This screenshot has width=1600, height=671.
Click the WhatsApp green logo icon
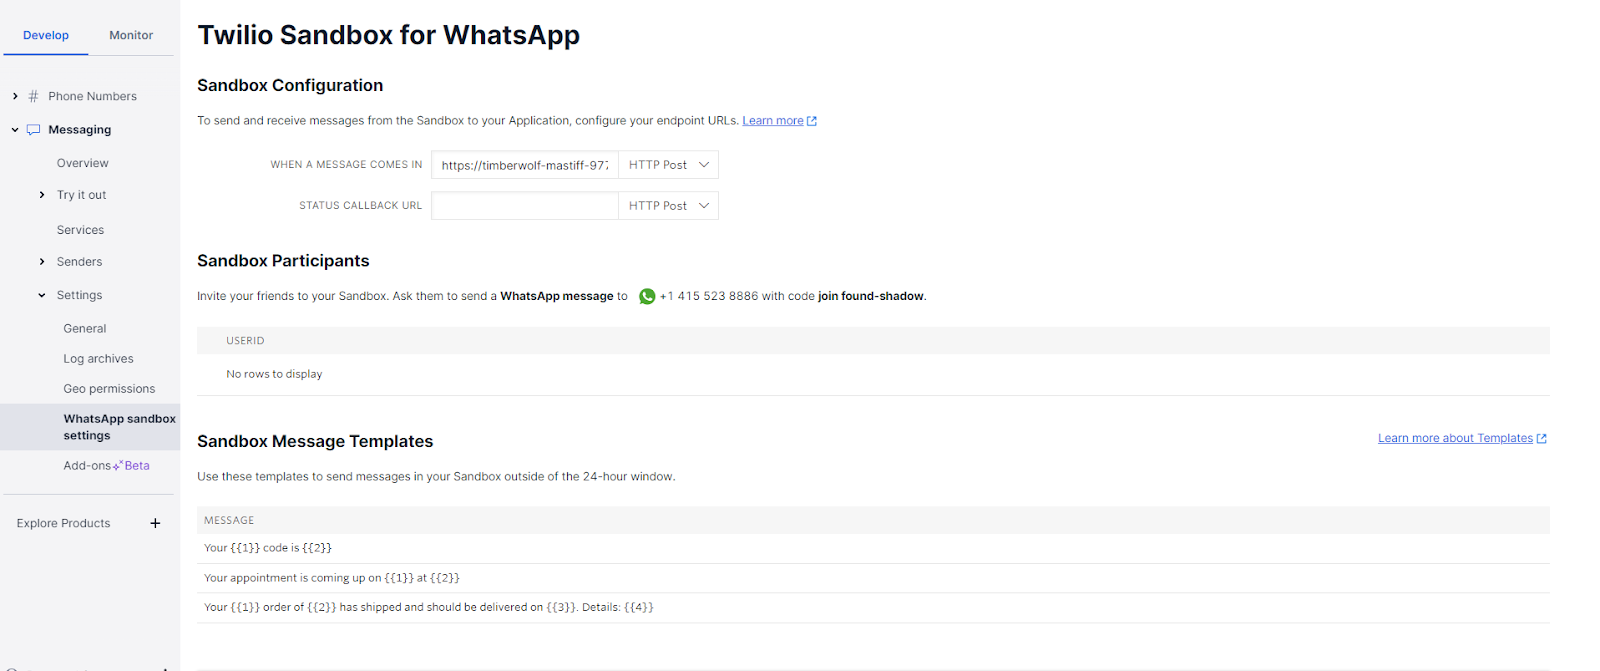(x=647, y=296)
